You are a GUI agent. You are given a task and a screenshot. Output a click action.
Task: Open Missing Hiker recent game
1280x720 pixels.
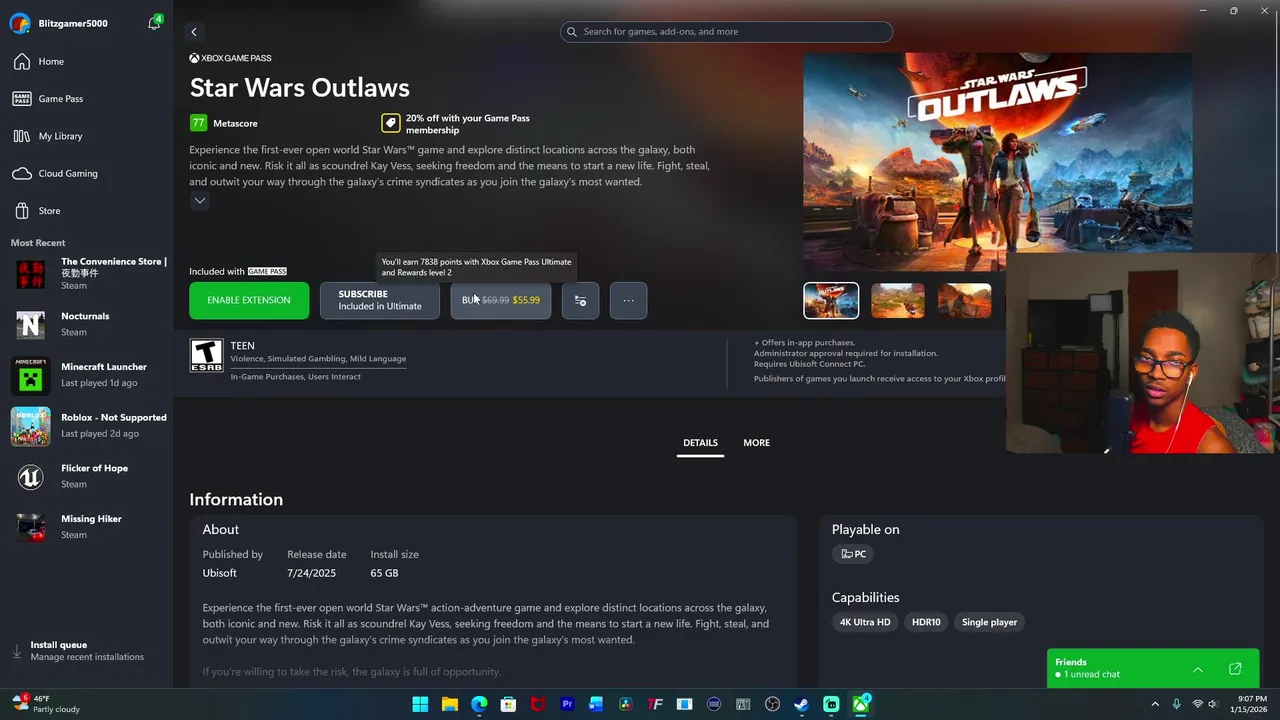point(88,527)
